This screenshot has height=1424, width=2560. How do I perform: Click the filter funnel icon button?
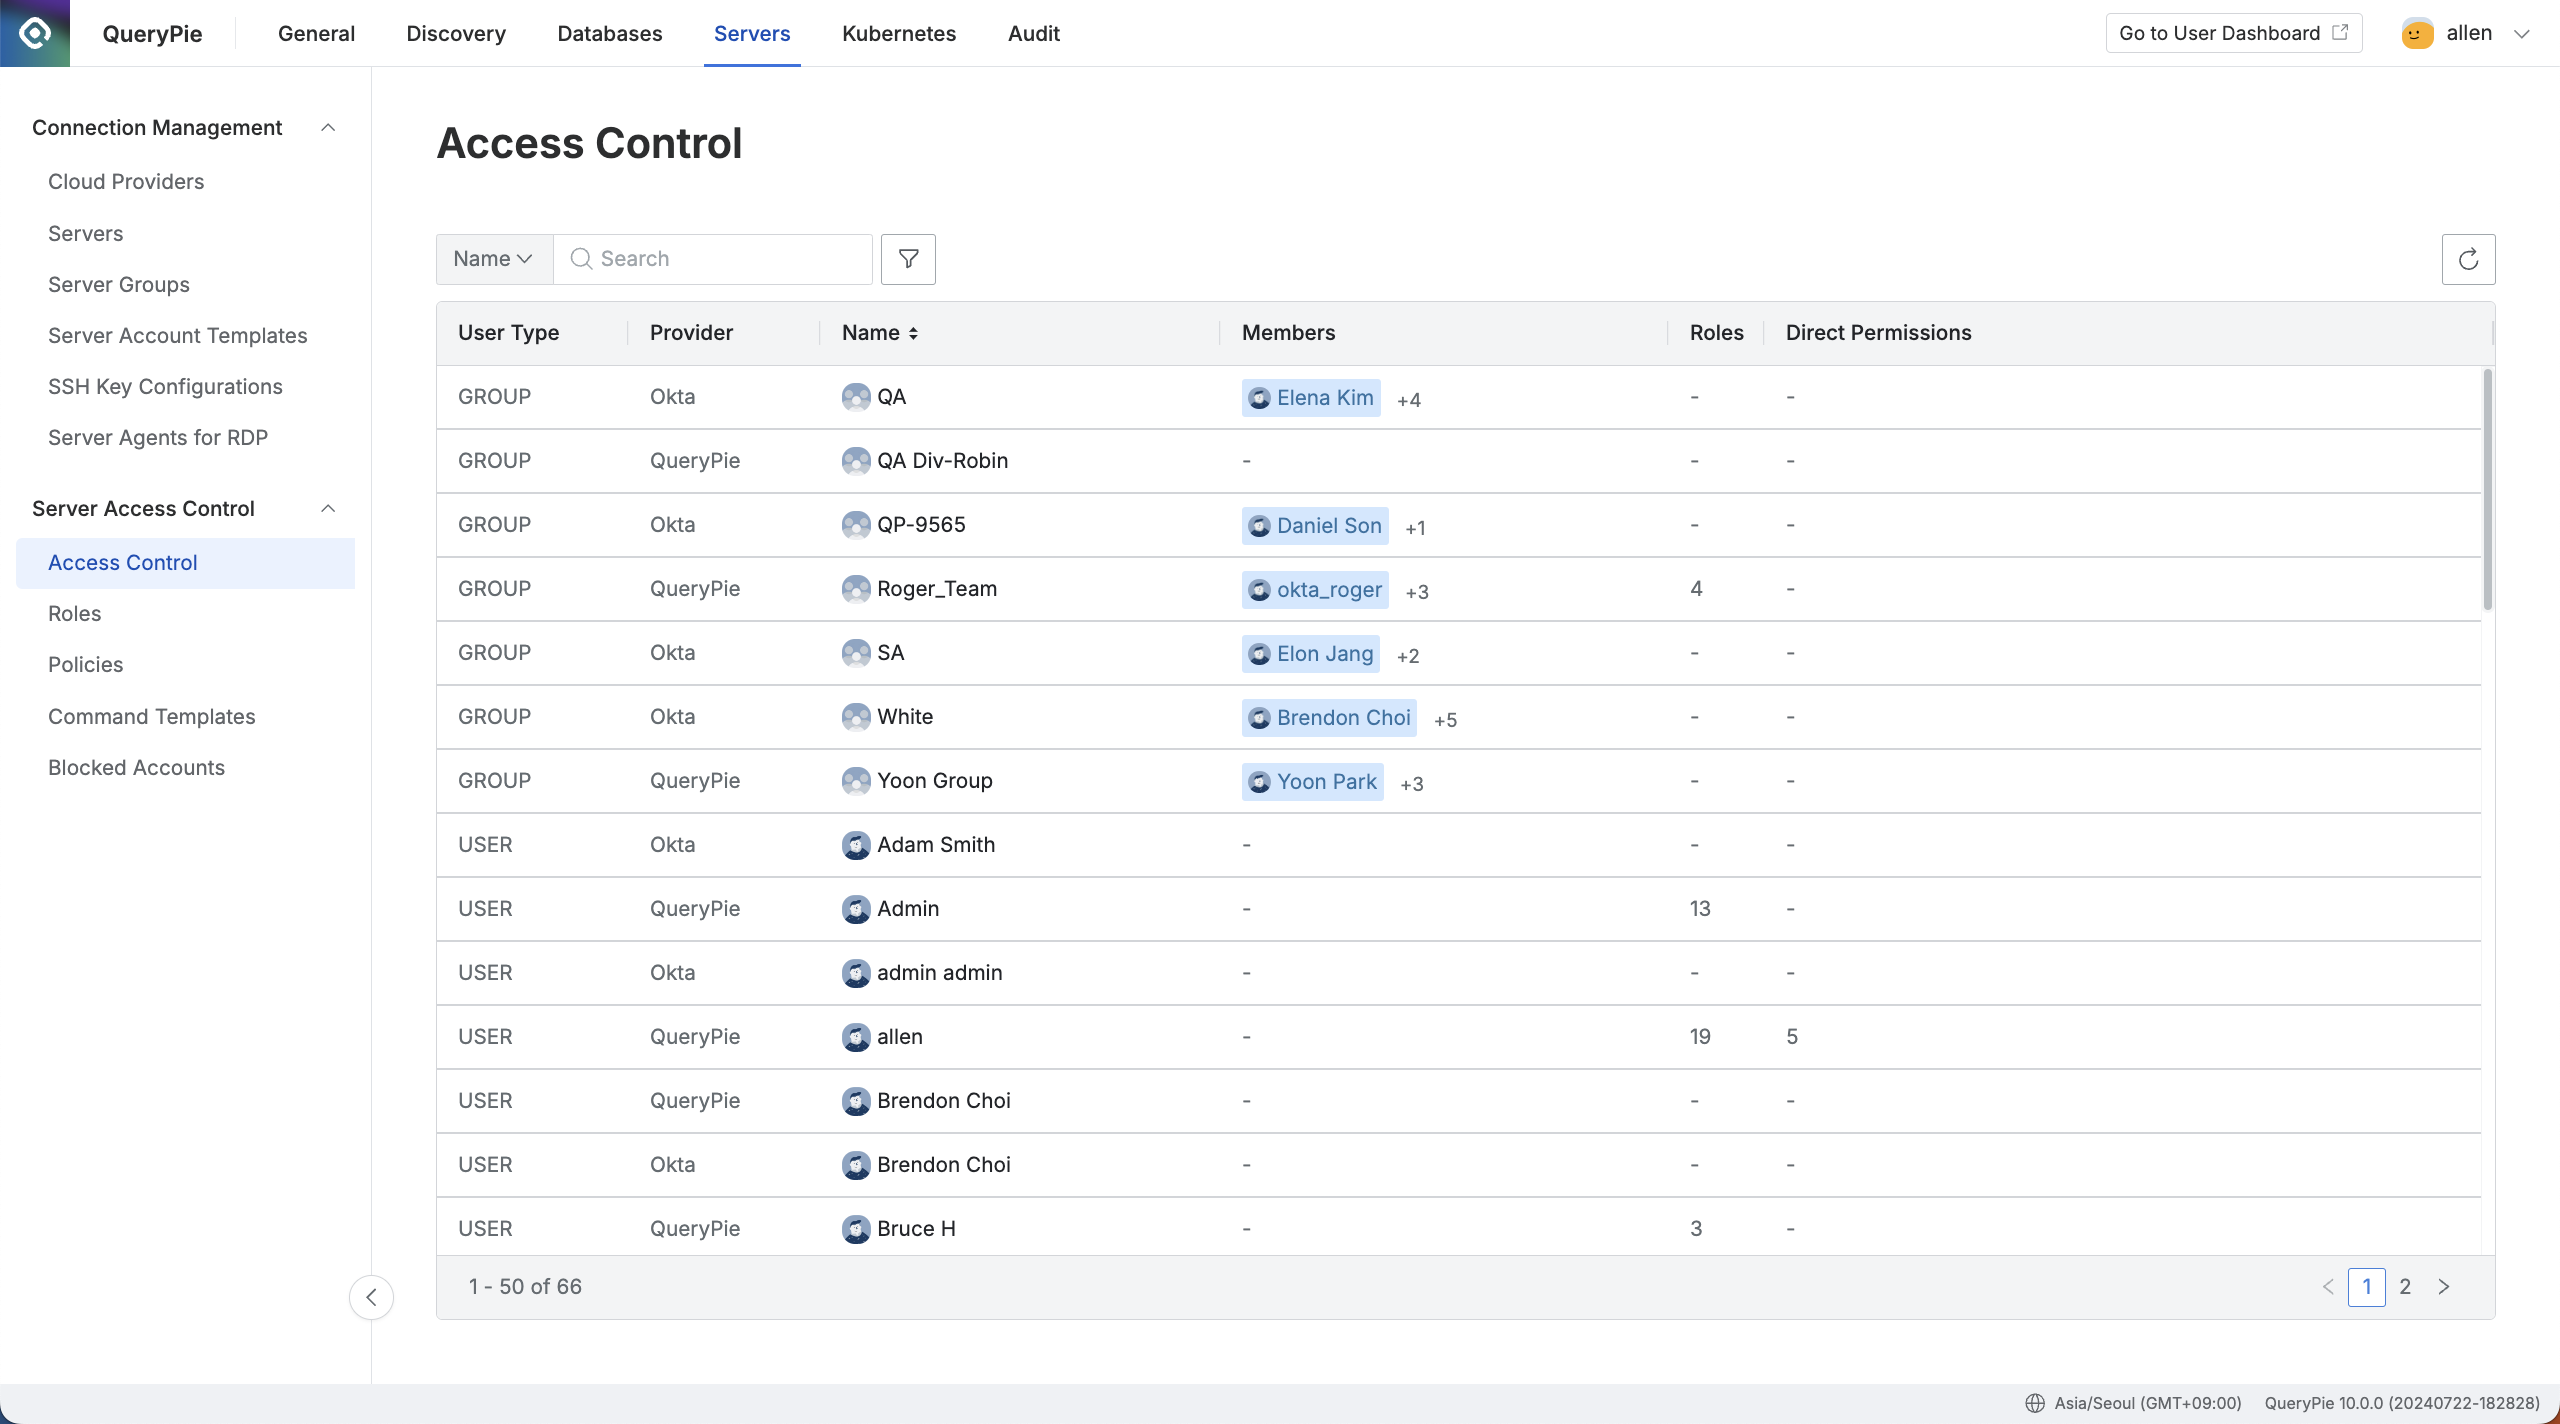coord(908,259)
